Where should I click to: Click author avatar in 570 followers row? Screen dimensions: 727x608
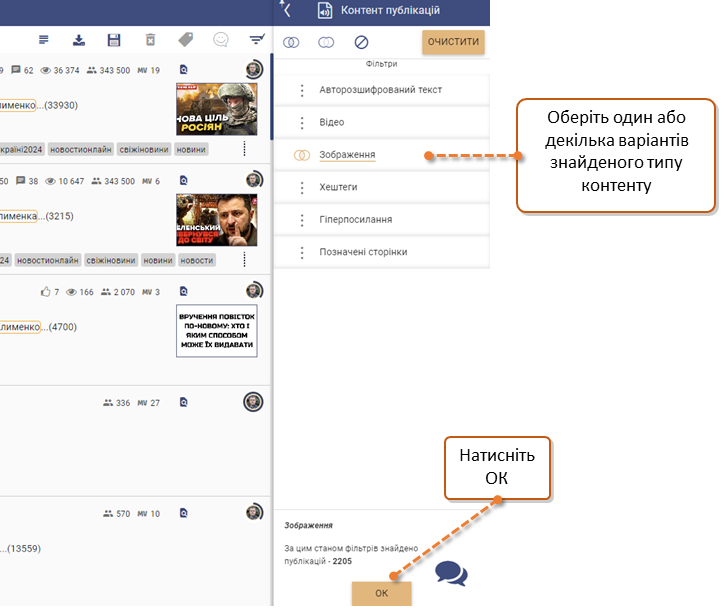[254, 512]
